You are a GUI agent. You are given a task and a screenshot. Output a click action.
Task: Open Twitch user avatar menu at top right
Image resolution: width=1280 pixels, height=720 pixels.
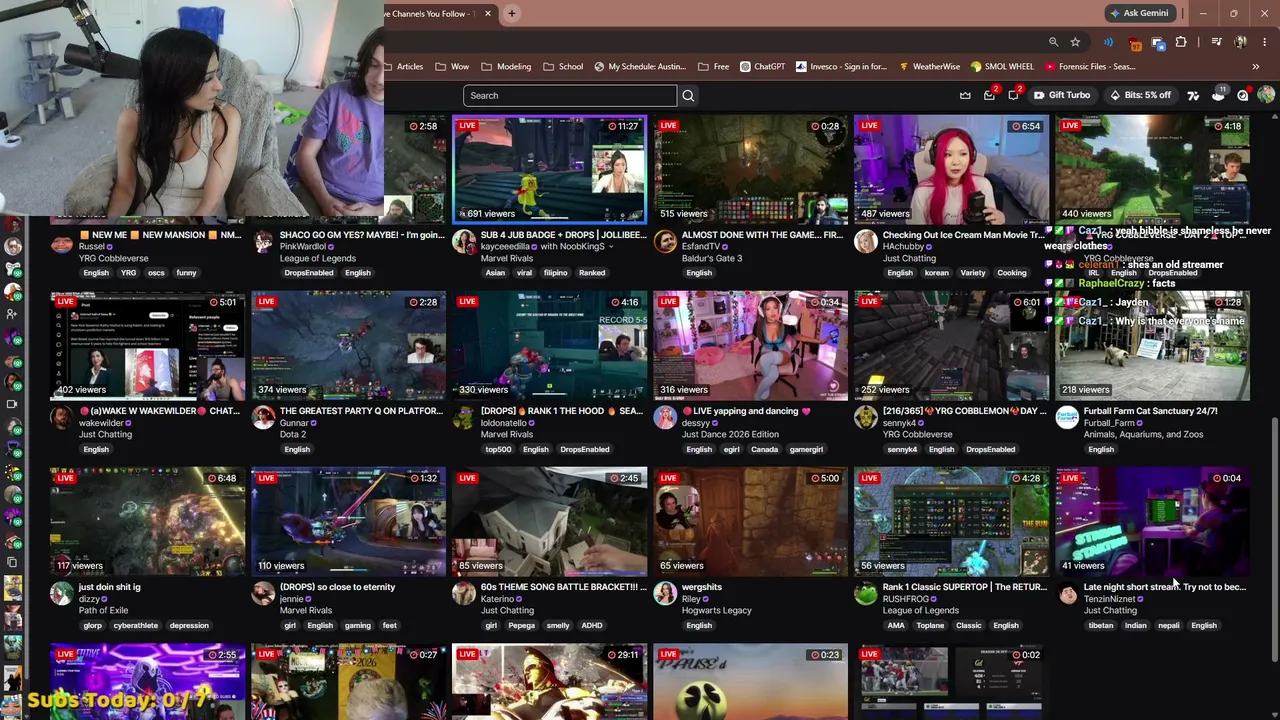tap(1266, 95)
